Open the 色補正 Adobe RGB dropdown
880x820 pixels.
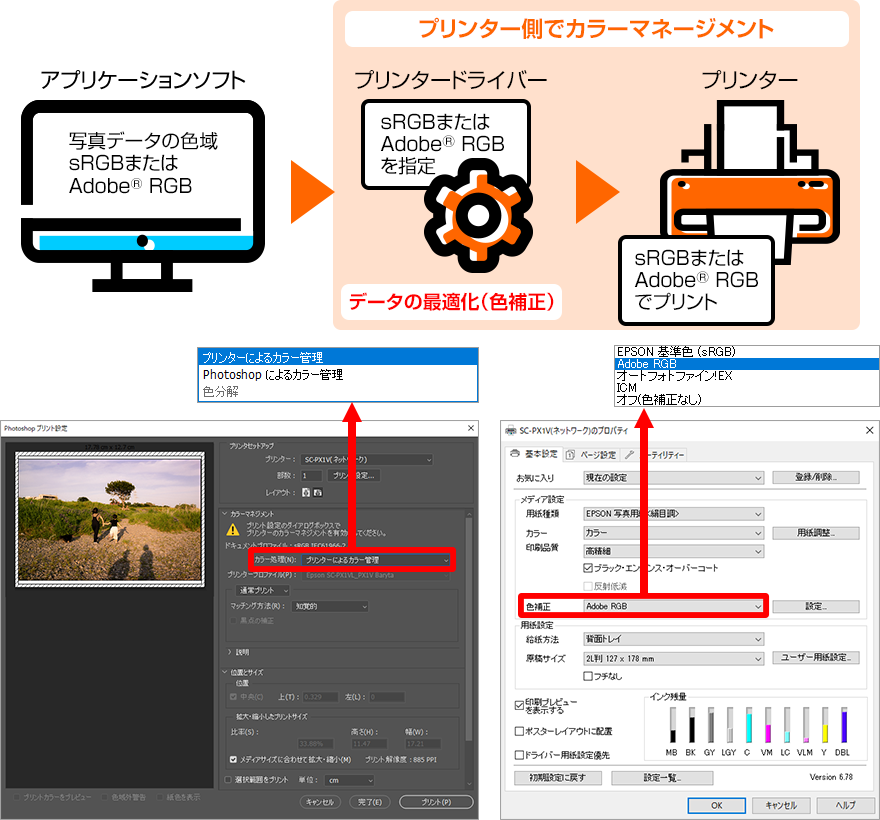(673, 606)
